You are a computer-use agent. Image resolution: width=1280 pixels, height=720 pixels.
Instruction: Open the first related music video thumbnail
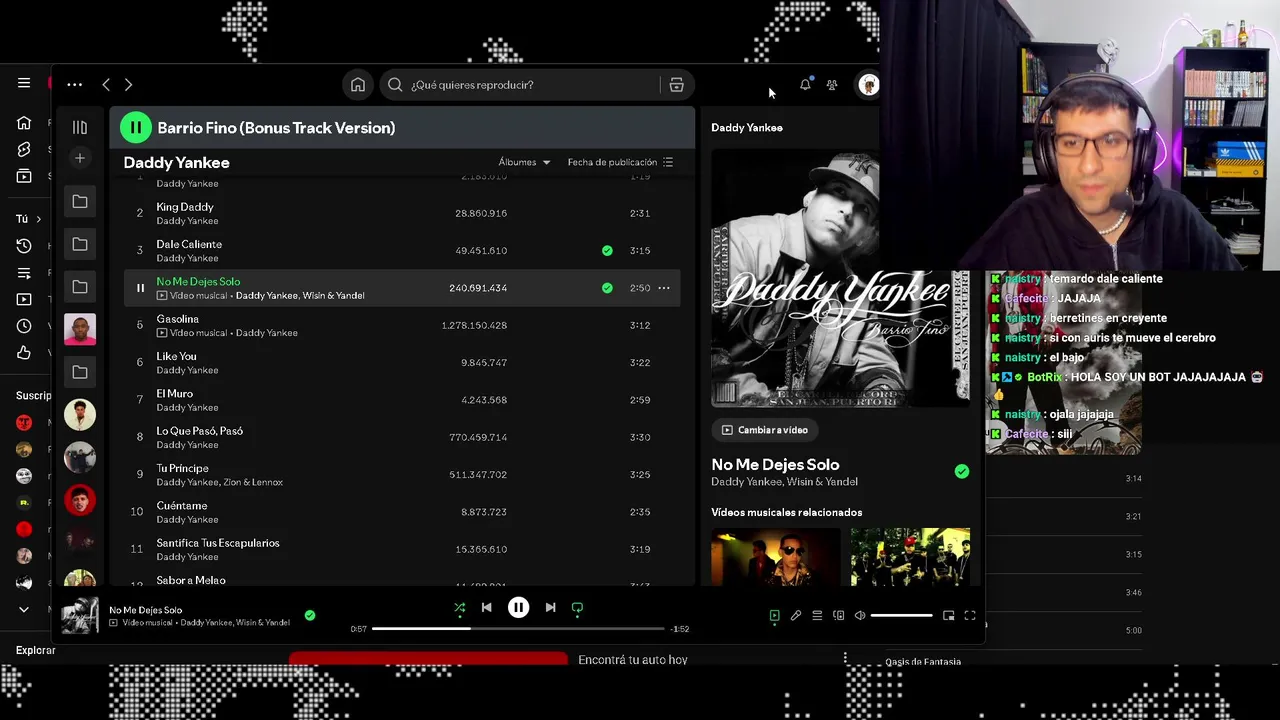[776, 557]
